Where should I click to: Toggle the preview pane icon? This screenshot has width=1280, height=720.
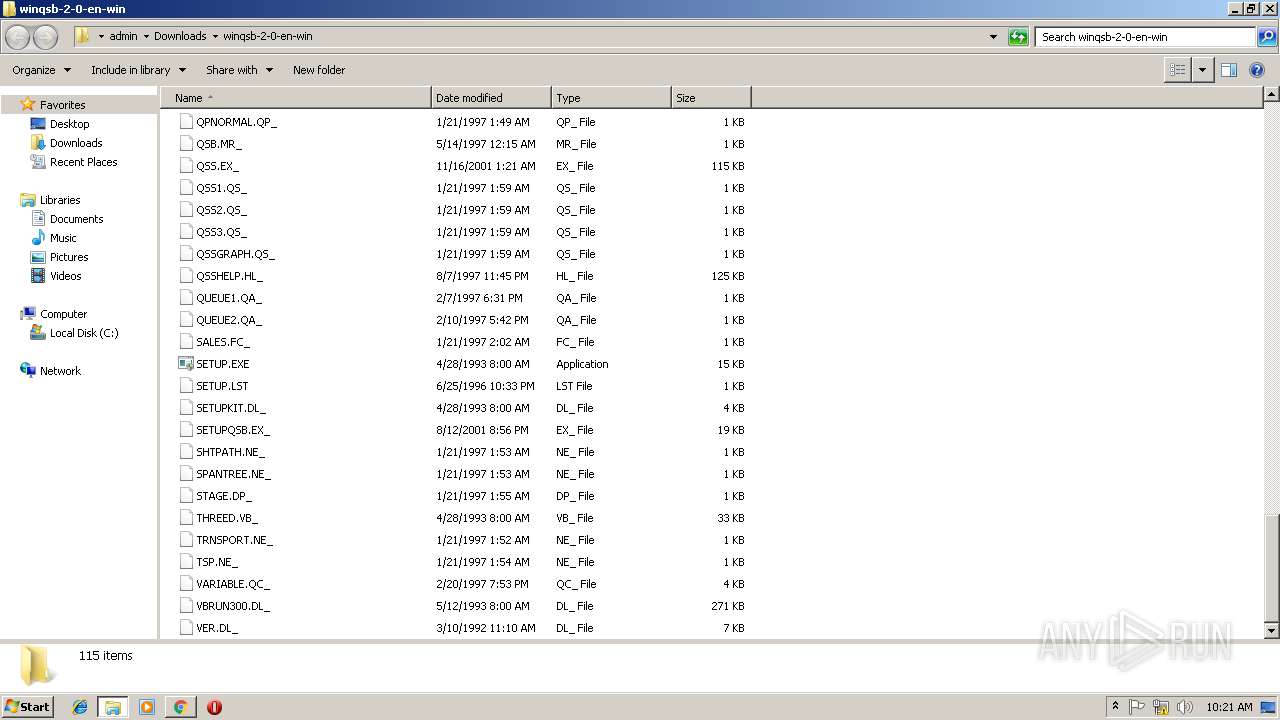(1229, 70)
